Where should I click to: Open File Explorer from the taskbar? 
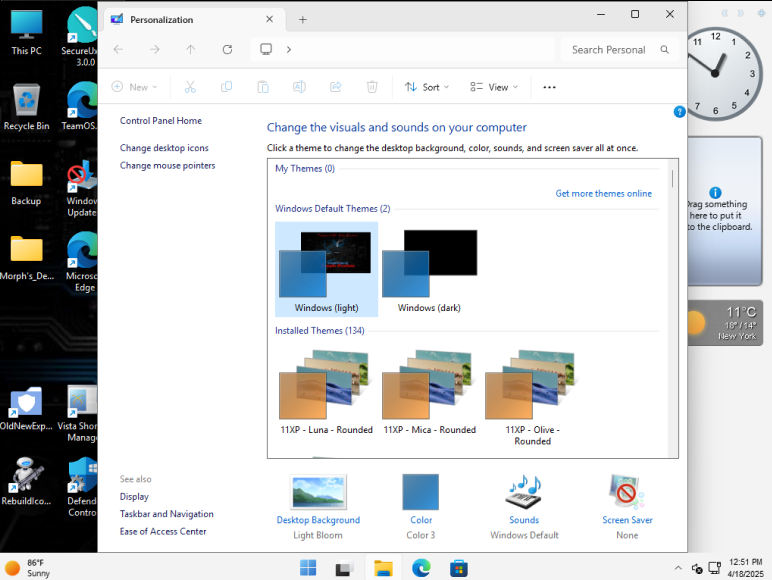pyautogui.click(x=383, y=568)
